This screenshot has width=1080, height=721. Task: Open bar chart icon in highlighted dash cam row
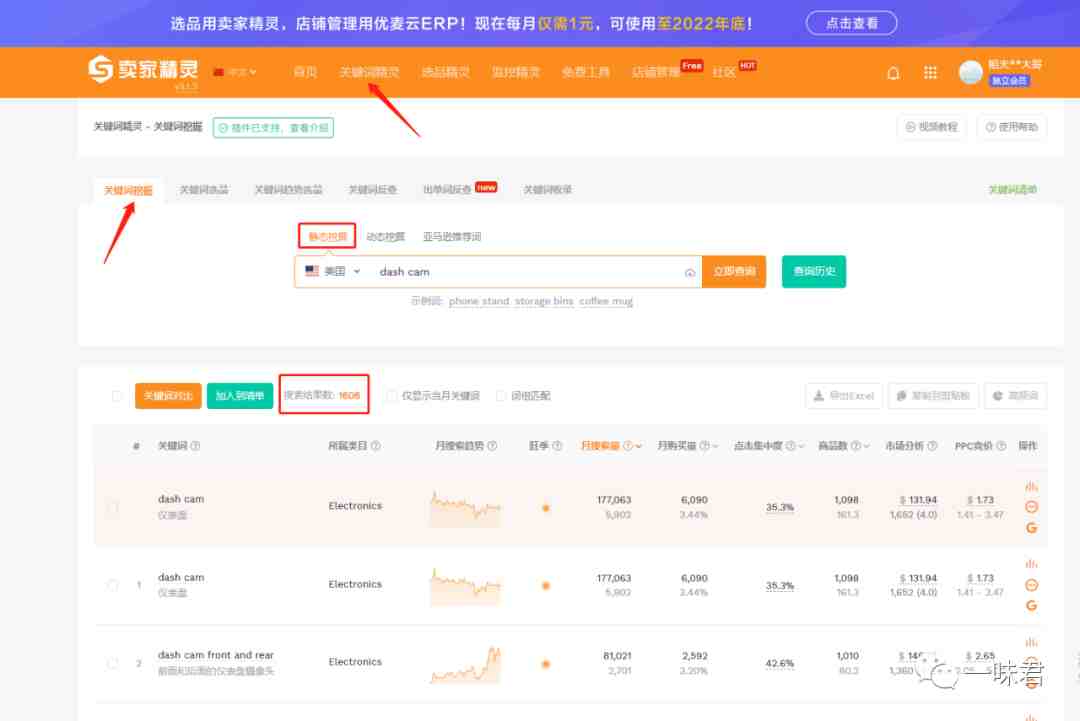(x=1031, y=486)
